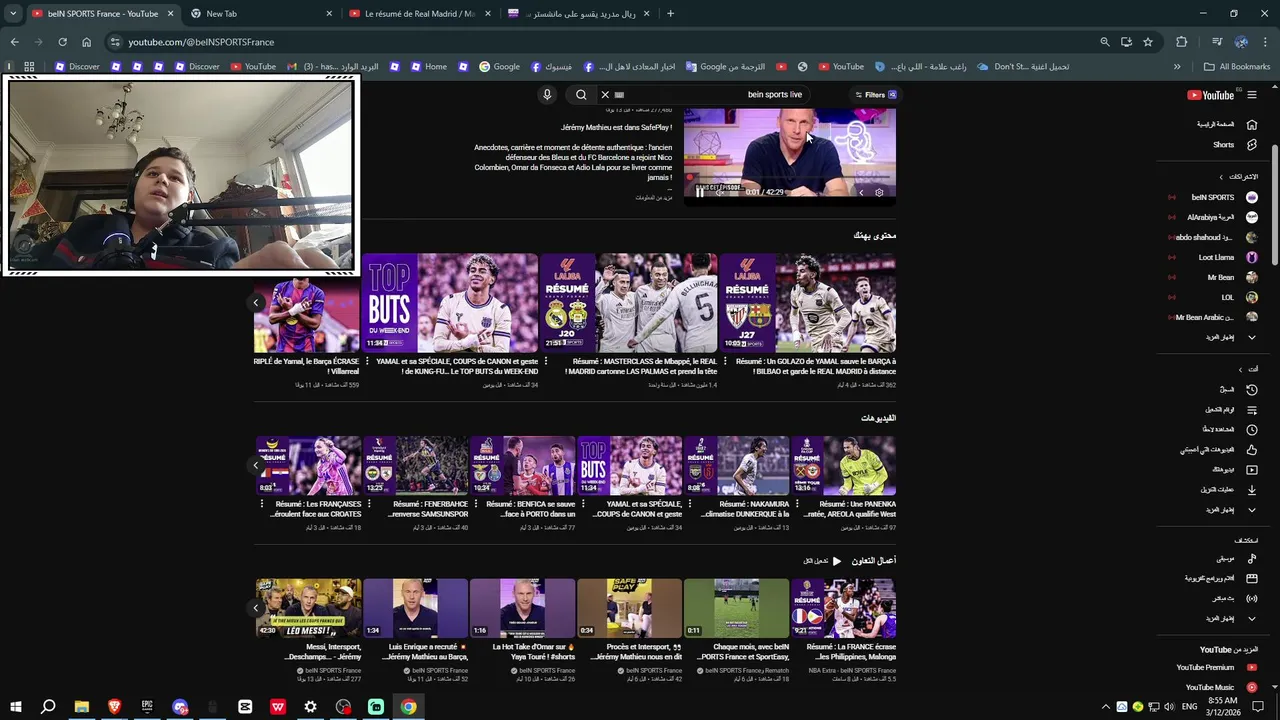Open Real Madrid Las Palmas résumé thumbnail

pyautogui.click(x=628, y=302)
